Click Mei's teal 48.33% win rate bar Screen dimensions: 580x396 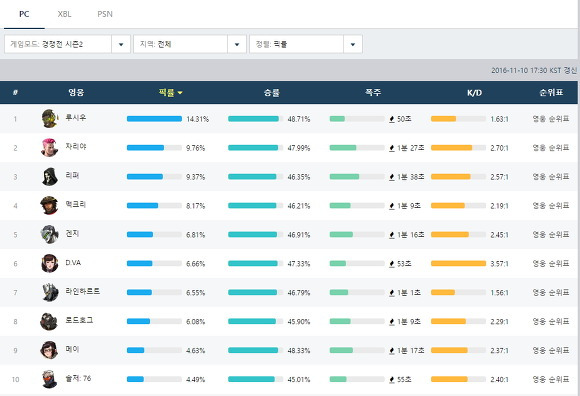click(253, 350)
